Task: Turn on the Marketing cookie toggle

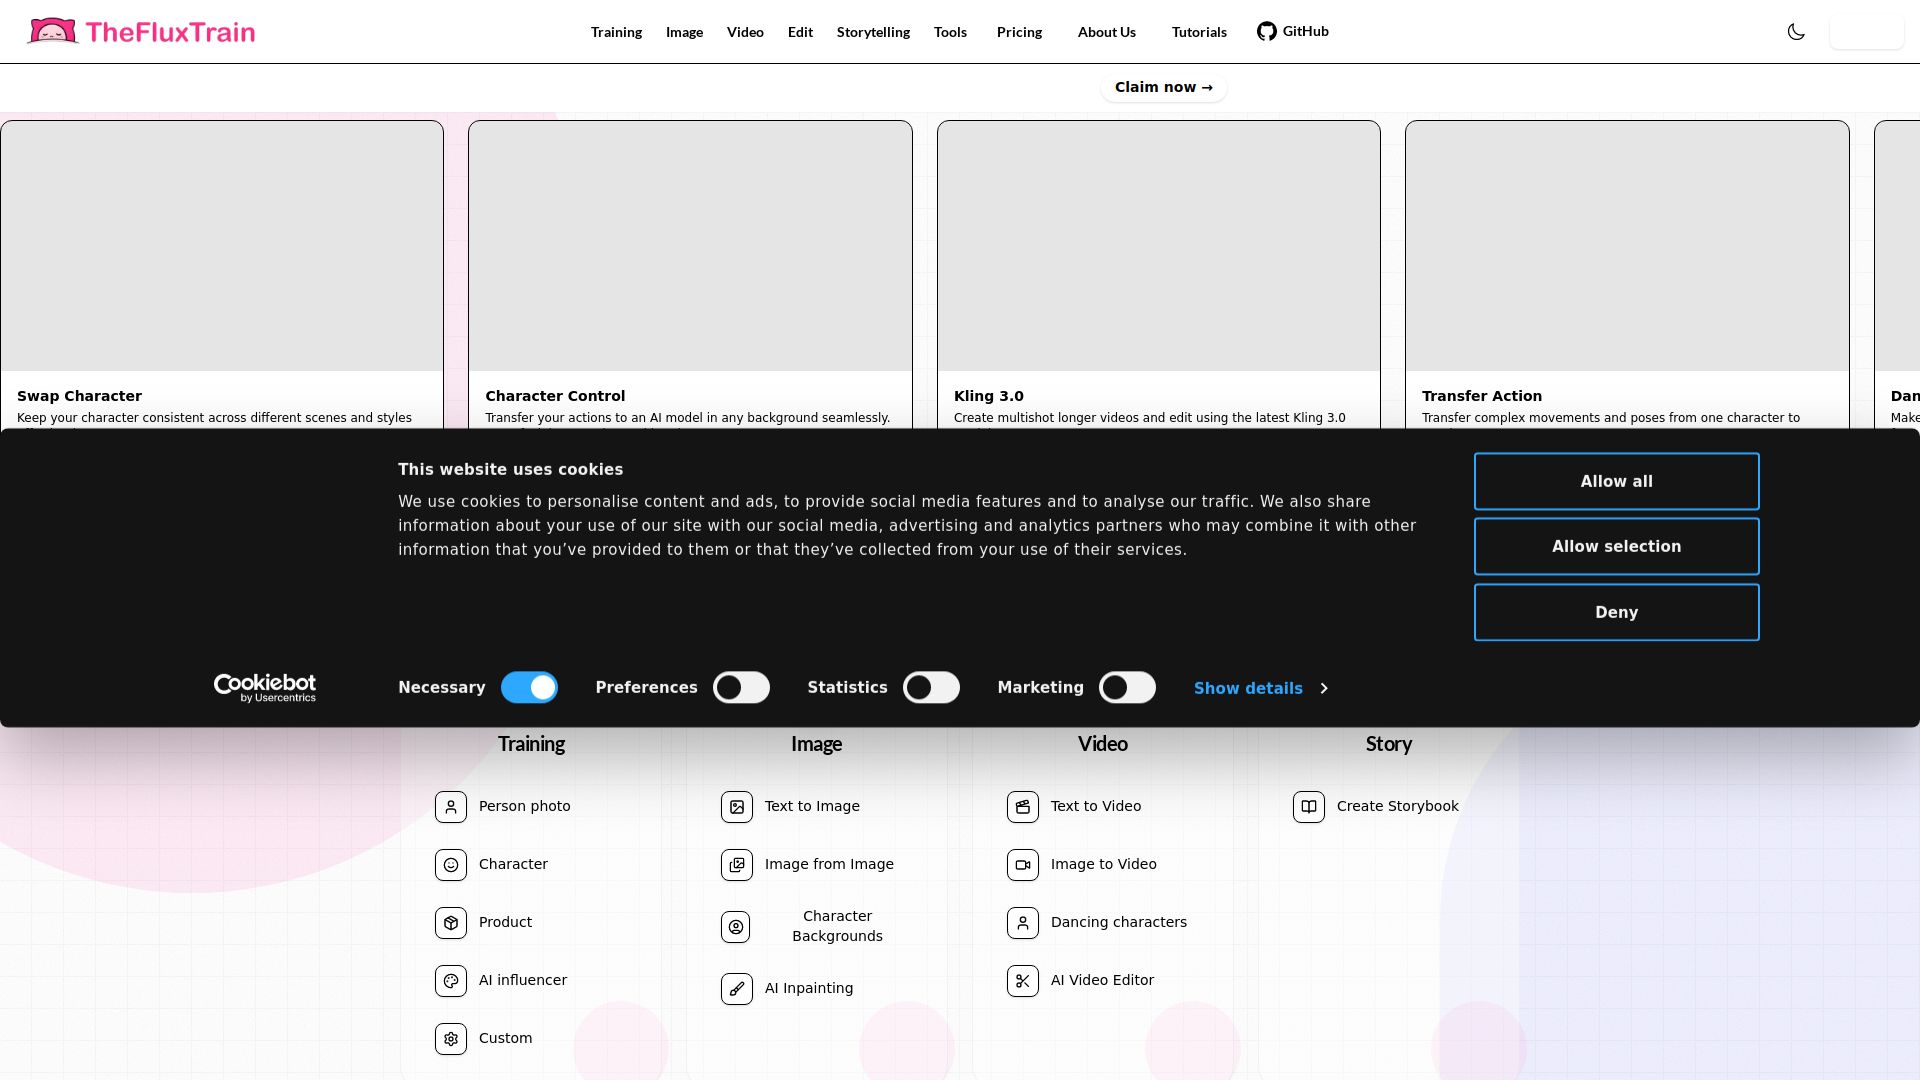Action: pos(1127,688)
